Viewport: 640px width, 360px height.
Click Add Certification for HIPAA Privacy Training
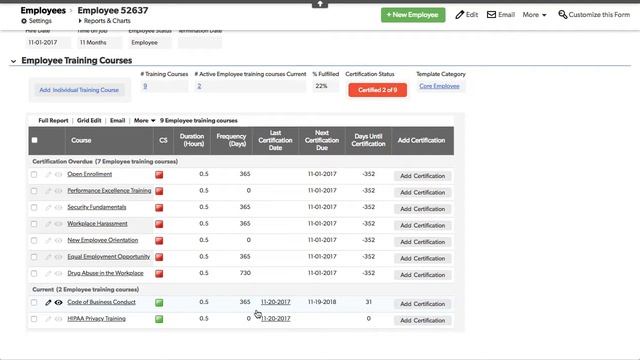tap(422, 320)
